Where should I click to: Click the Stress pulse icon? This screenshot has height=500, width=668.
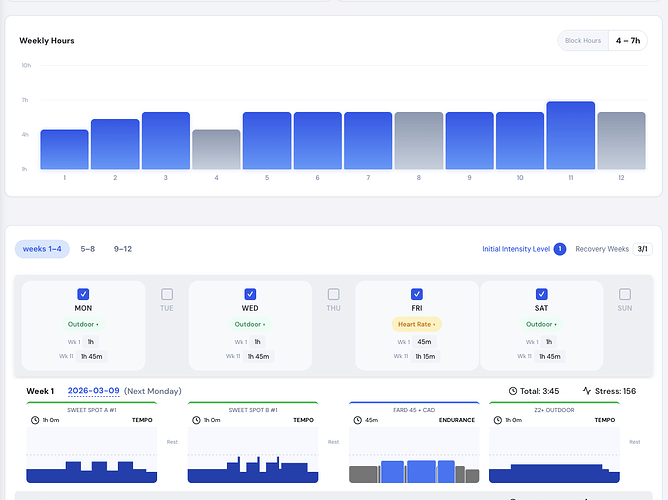click(x=586, y=391)
